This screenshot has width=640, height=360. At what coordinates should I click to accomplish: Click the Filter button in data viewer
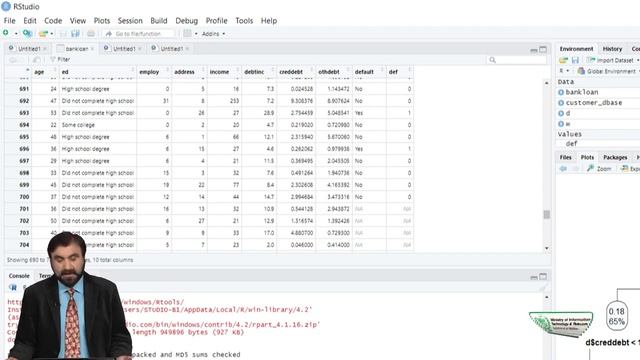click(60, 60)
